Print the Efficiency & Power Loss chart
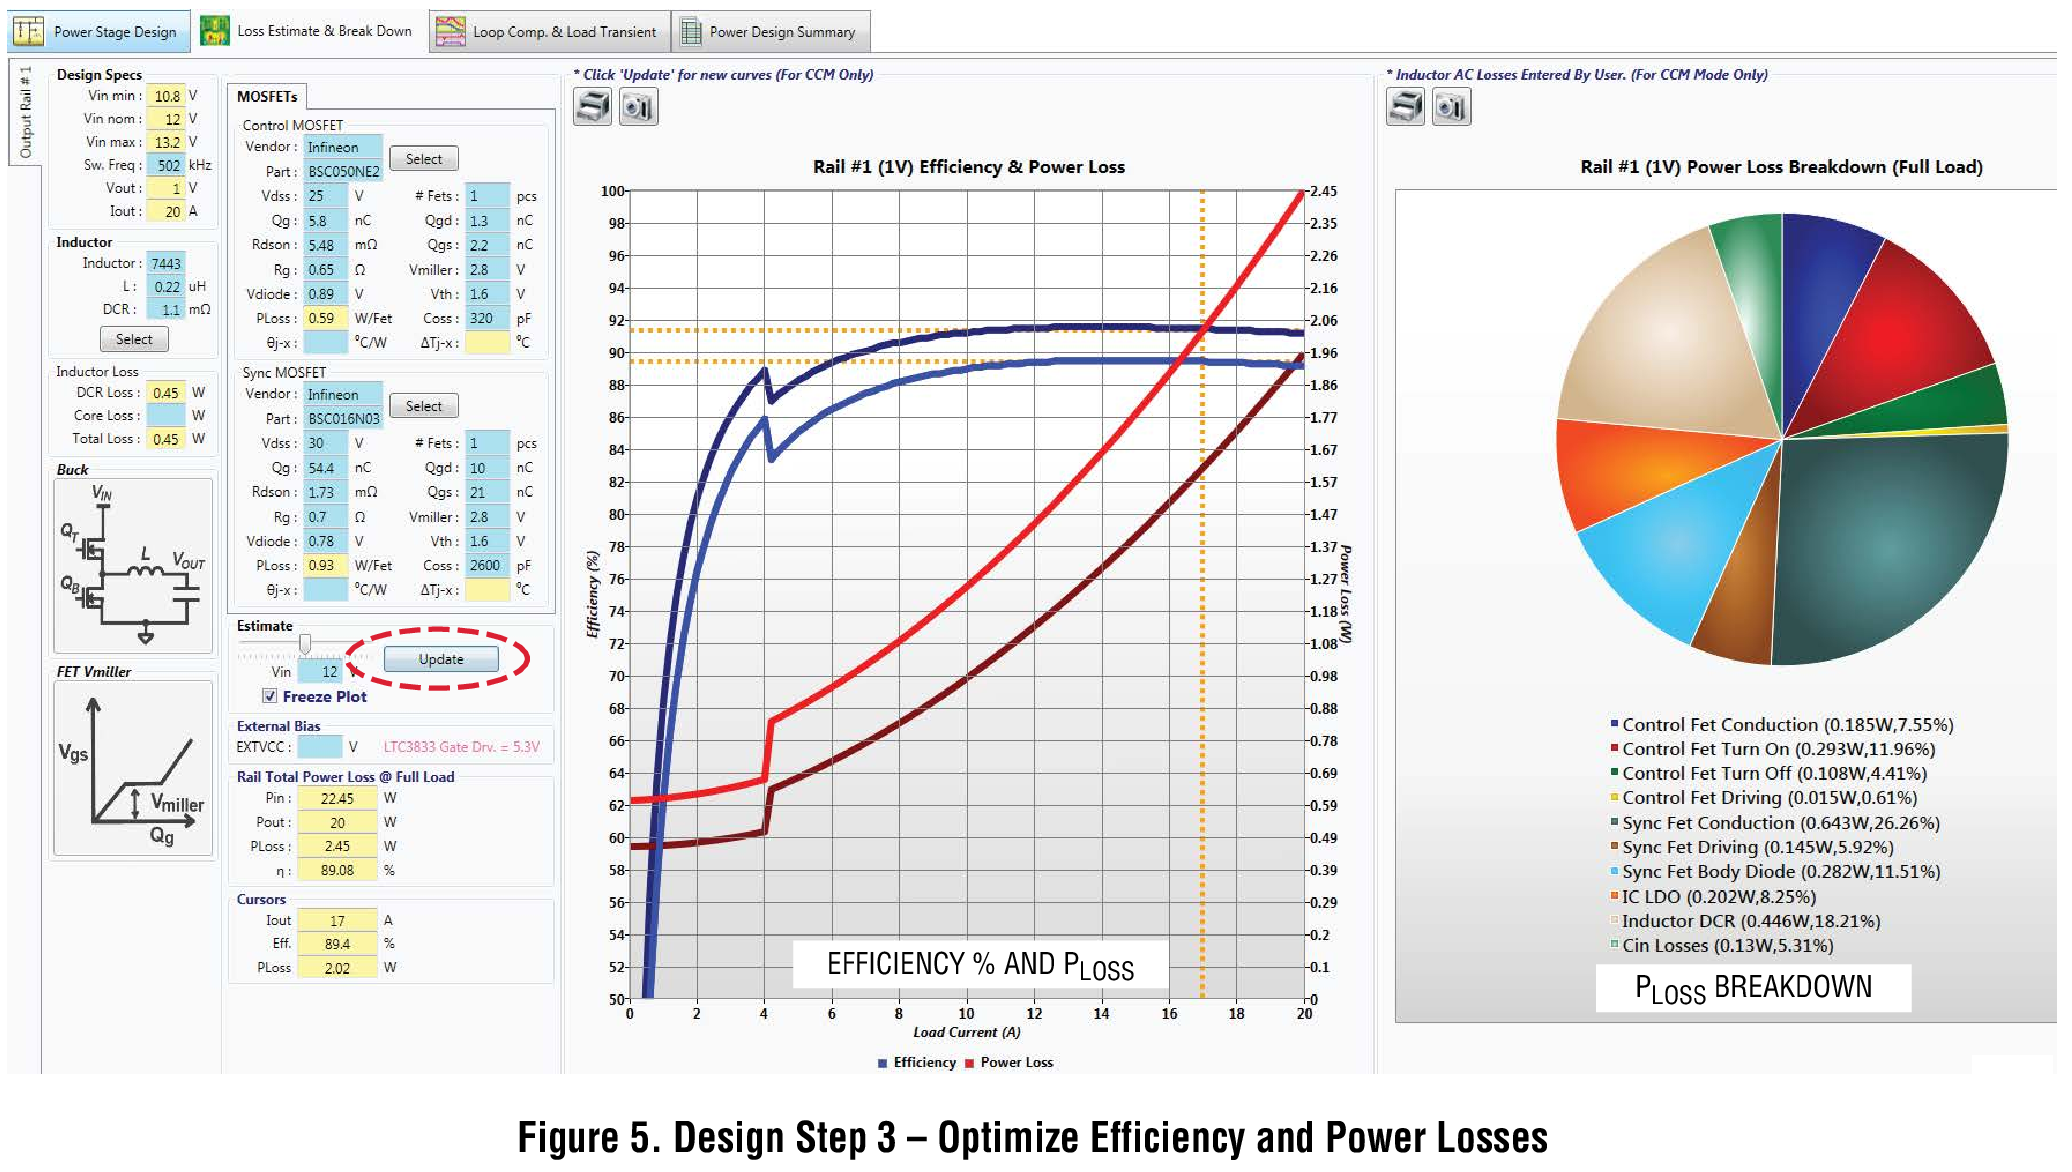Viewport: 2072px width, 1172px height. 592,107
